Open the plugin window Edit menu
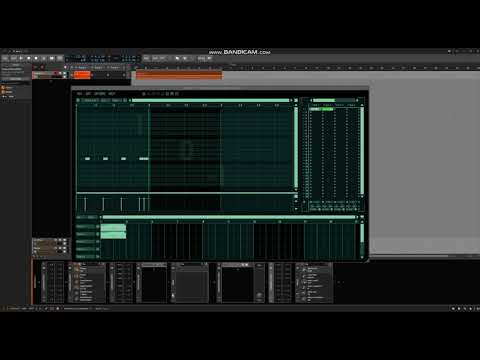This screenshot has height=360, width=480. pos(88,94)
